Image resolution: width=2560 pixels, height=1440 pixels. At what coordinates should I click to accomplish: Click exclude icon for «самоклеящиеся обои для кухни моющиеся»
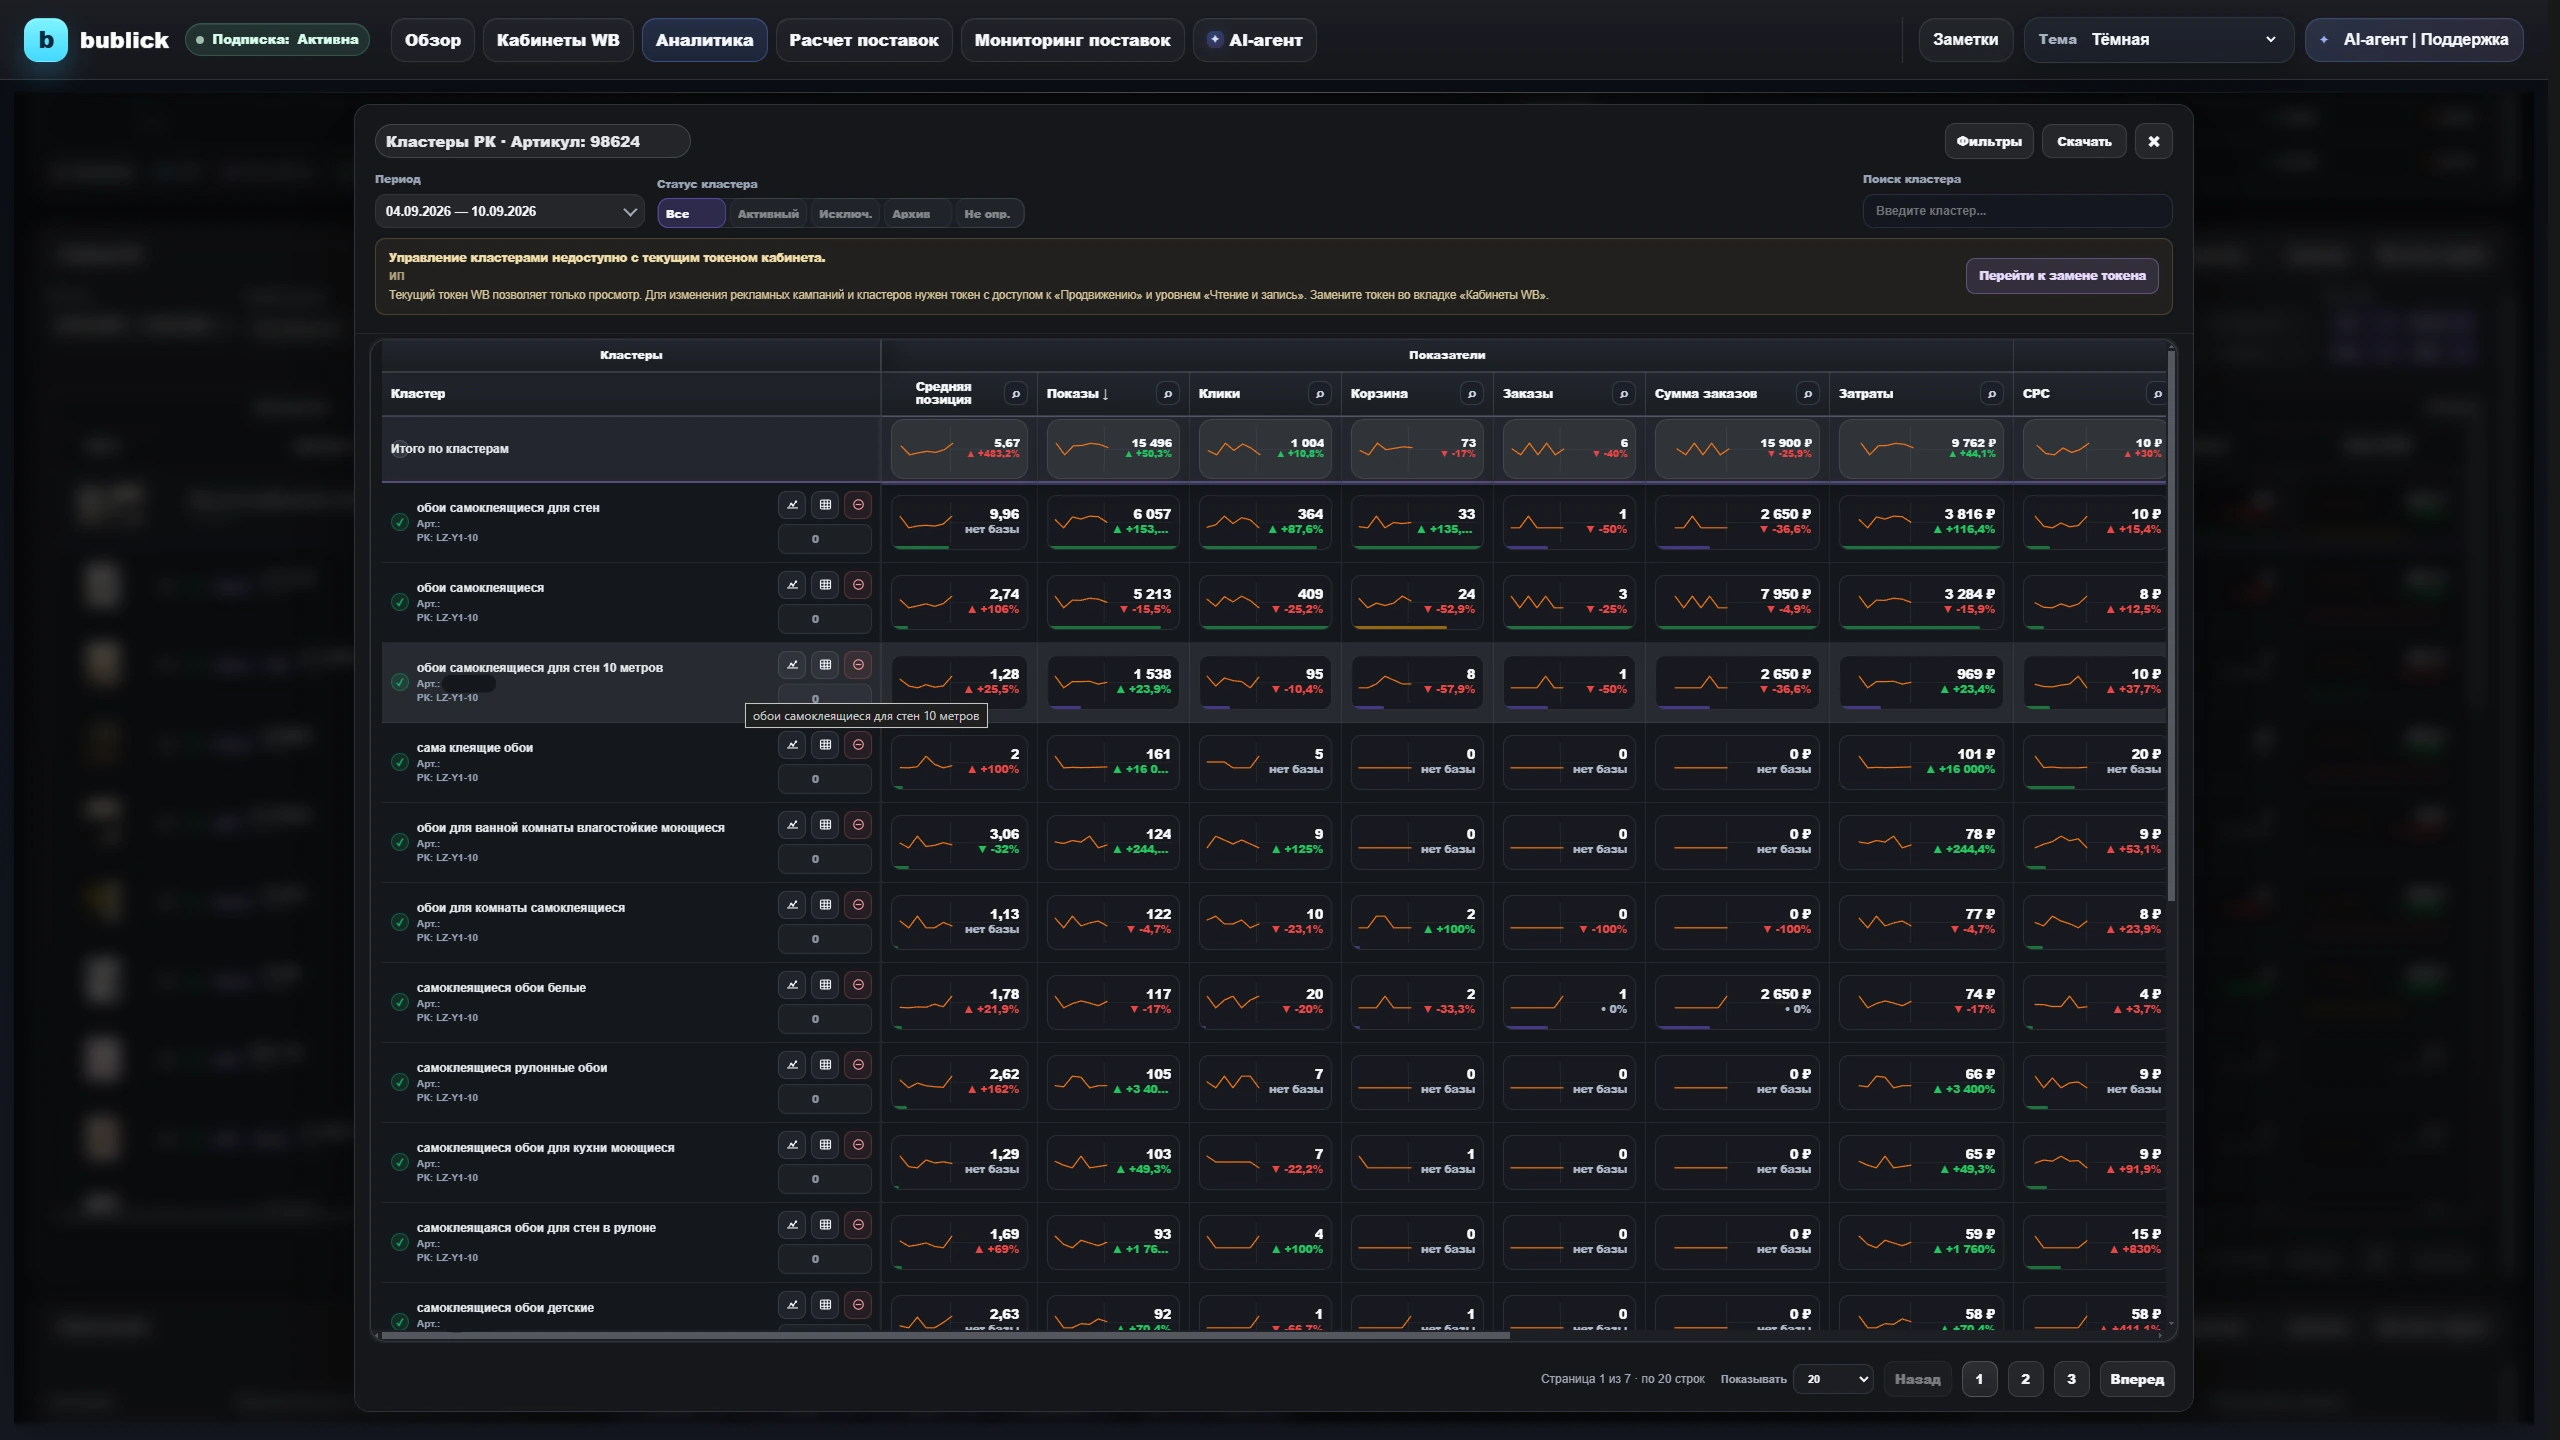point(858,1145)
